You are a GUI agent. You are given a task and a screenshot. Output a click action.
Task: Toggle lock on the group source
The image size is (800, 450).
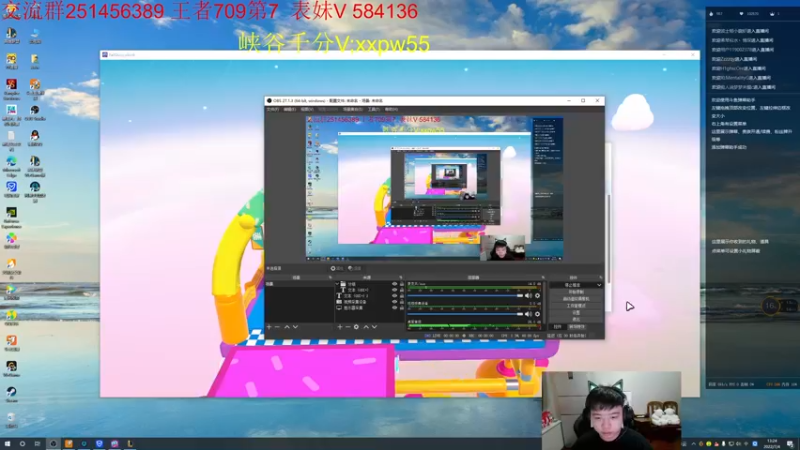402,284
